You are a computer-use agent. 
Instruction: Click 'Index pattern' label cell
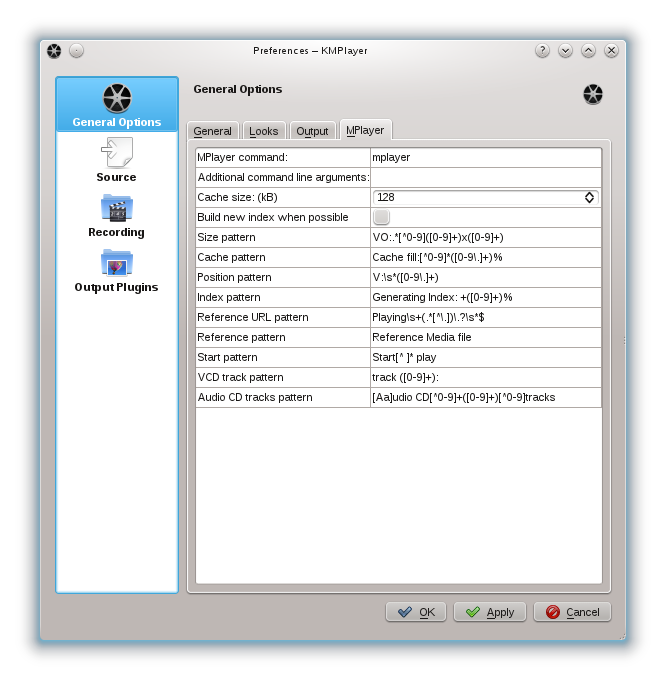pos(283,297)
